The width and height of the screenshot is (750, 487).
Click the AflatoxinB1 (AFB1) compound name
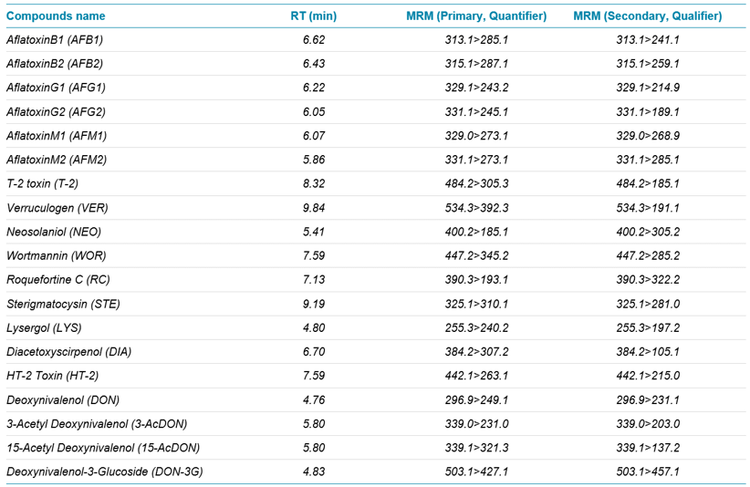coord(55,40)
